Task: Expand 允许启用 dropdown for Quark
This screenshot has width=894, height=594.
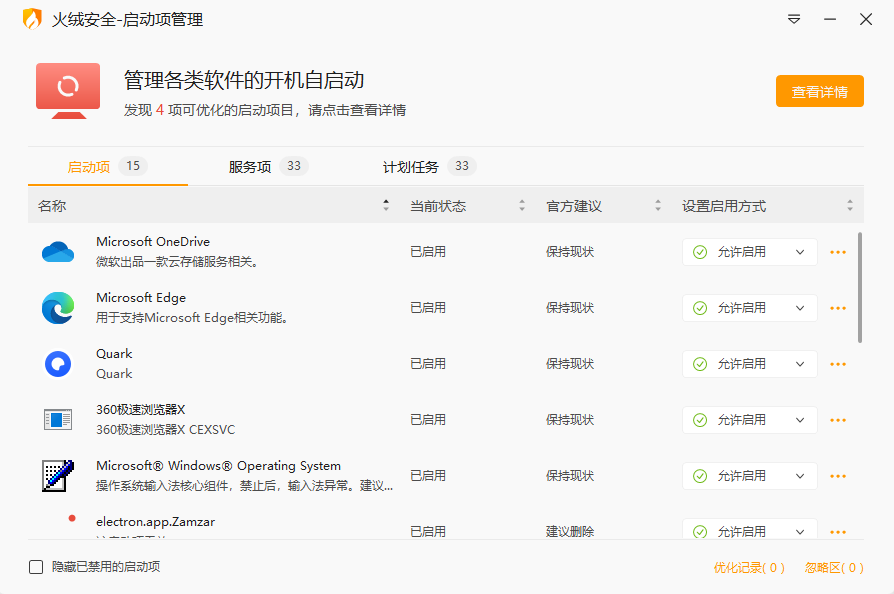Action: coord(750,364)
